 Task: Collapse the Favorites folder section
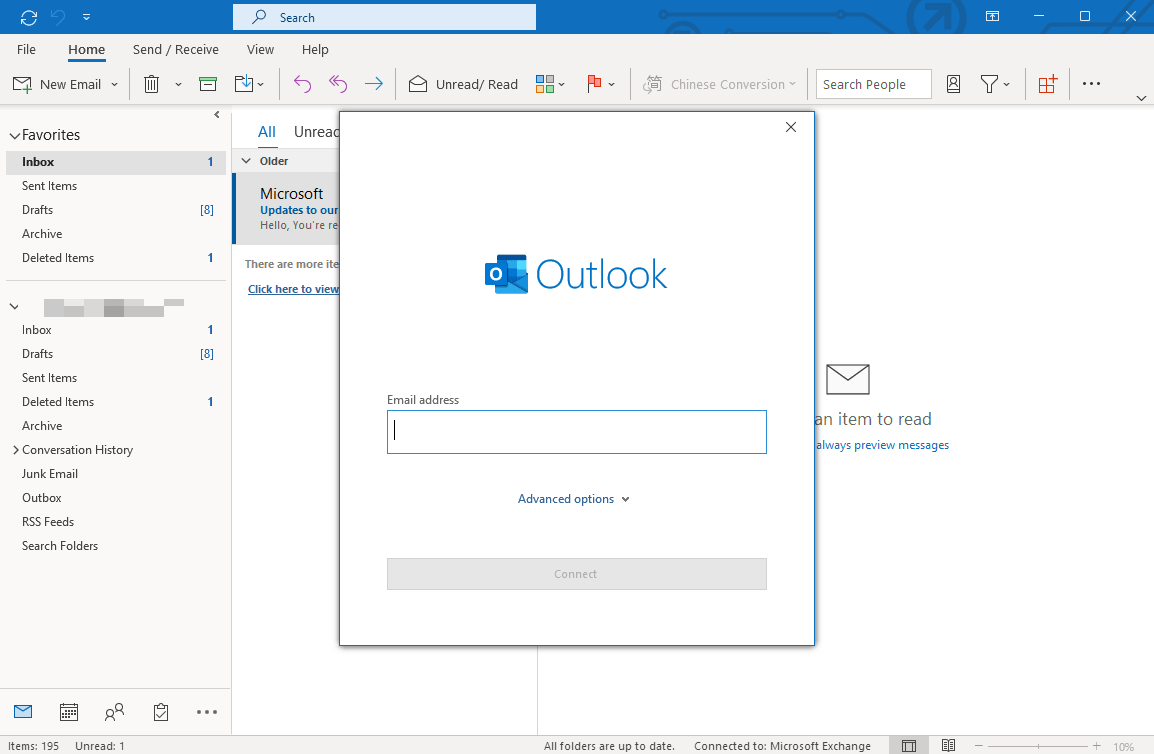14,134
